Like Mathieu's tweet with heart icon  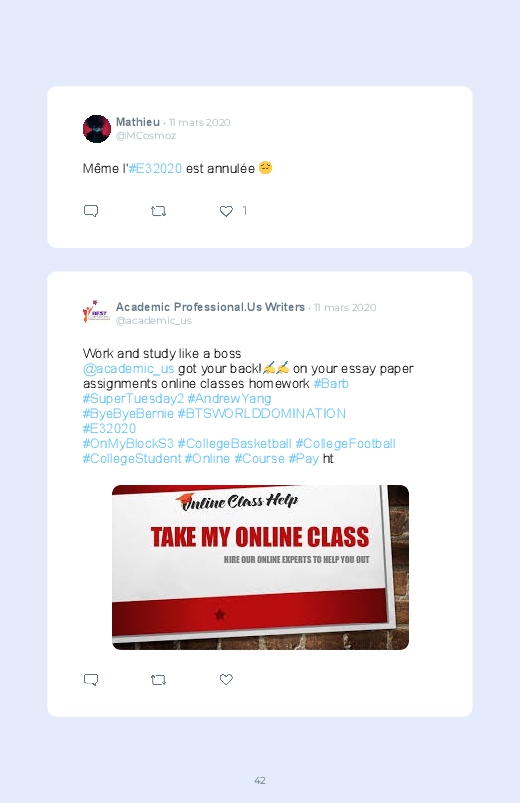click(226, 211)
